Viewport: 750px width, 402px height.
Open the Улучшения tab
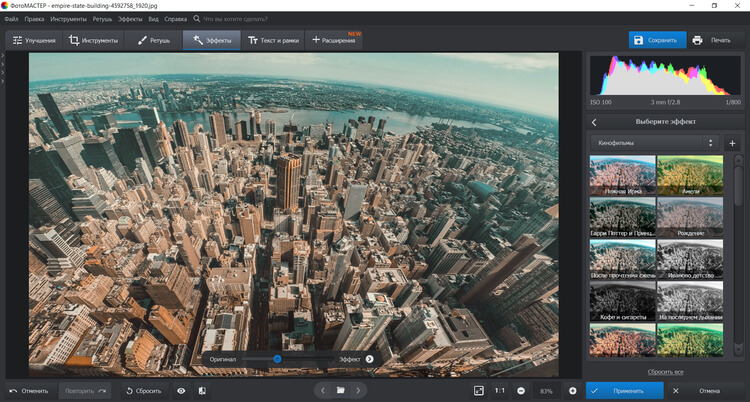click(31, 40)
